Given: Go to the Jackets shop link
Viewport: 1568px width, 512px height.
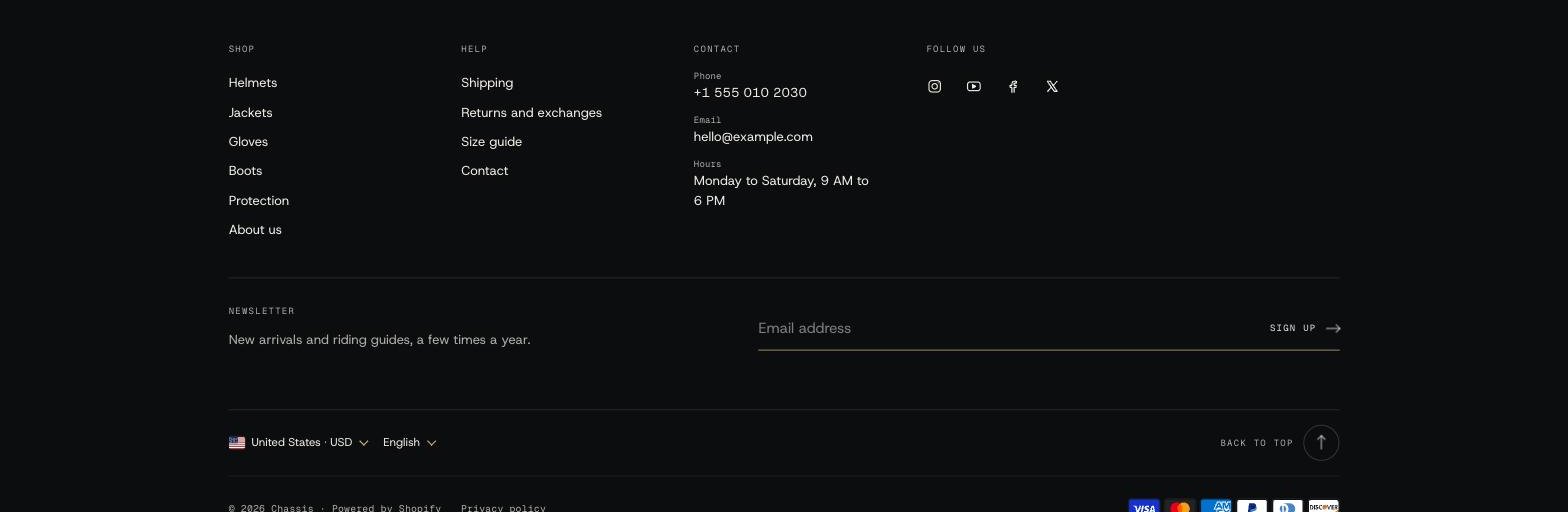Looking at the screenshot, I should click(x=251, y=113).
